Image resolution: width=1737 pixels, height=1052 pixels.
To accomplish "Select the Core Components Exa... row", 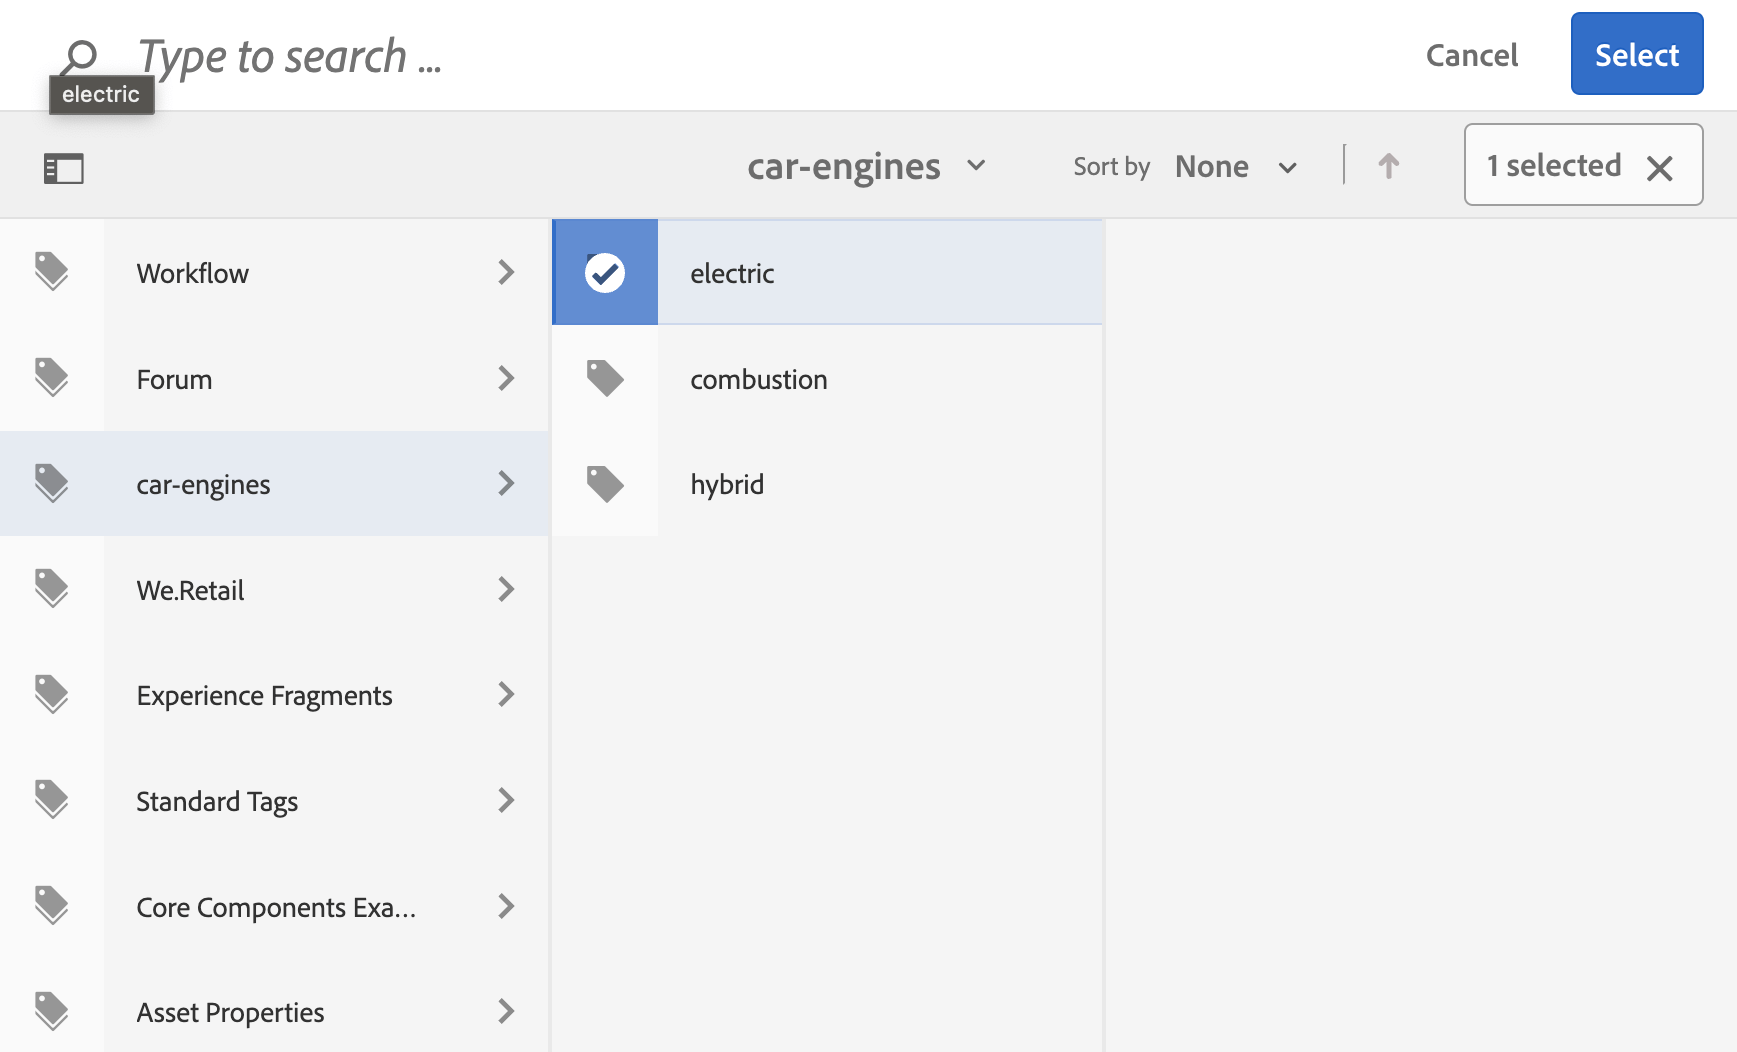I will (274, 907).
